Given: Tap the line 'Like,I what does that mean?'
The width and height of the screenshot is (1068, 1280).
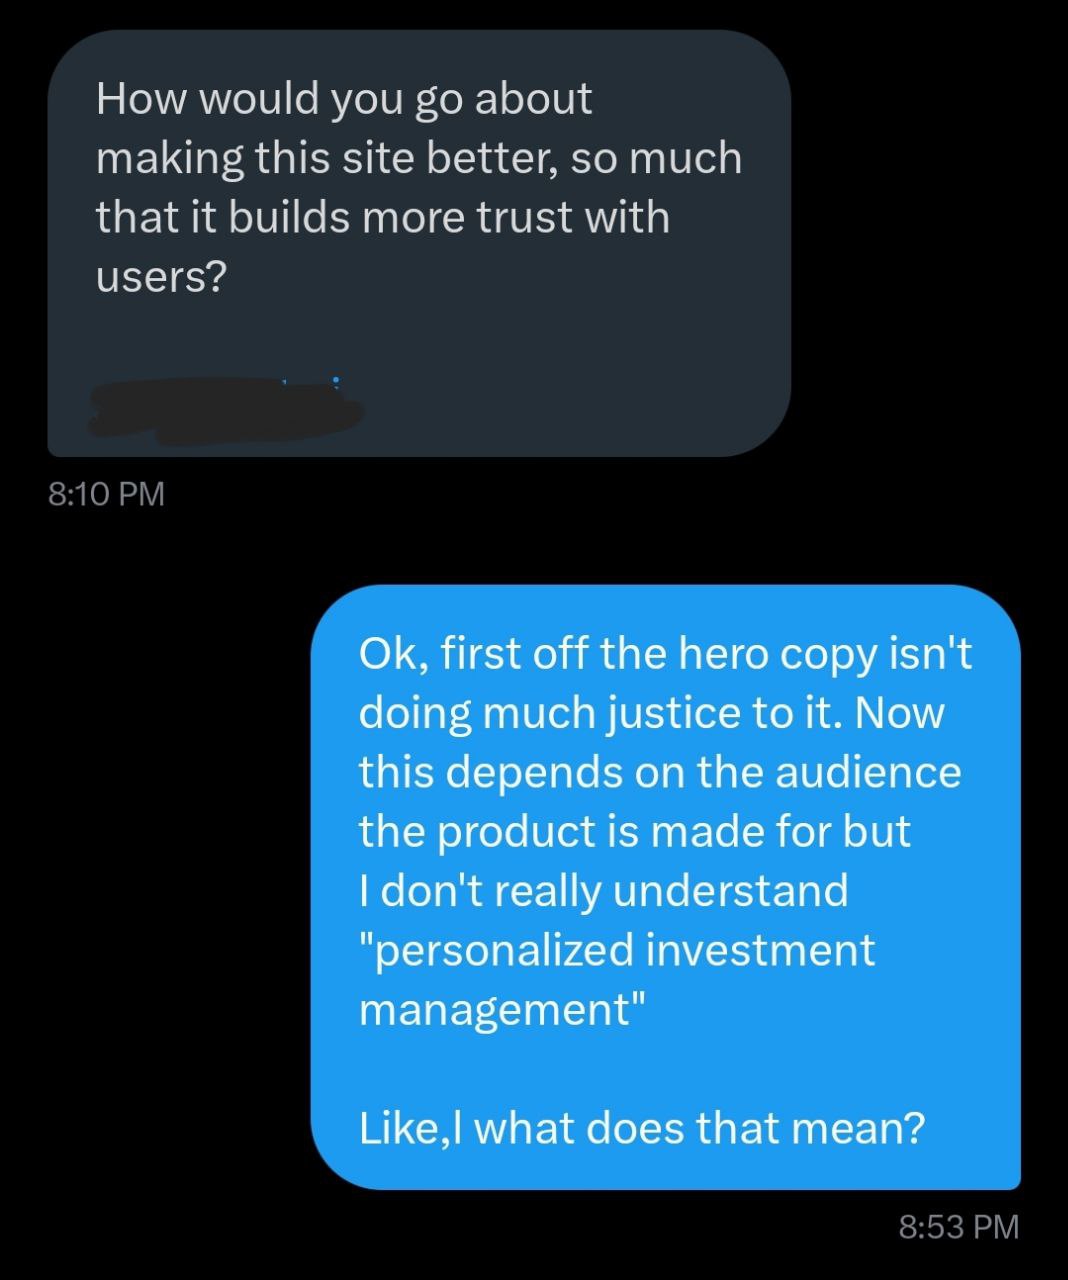Looking at the screenshot, I should tap(638, 1127).
